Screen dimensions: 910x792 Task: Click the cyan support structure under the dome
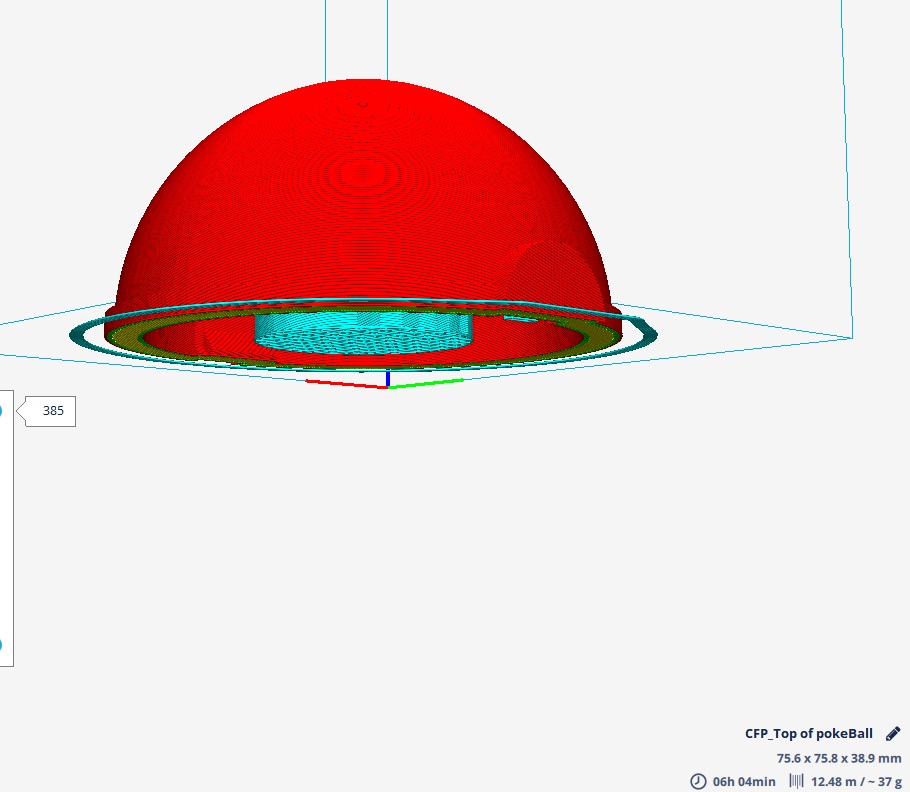(364, 332)
